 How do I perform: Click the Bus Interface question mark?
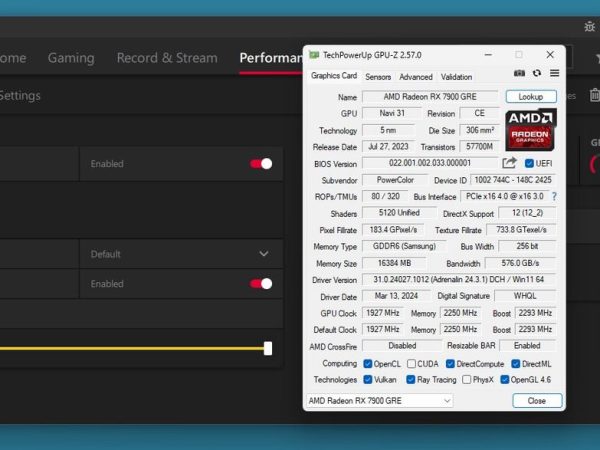click(554, 197)
